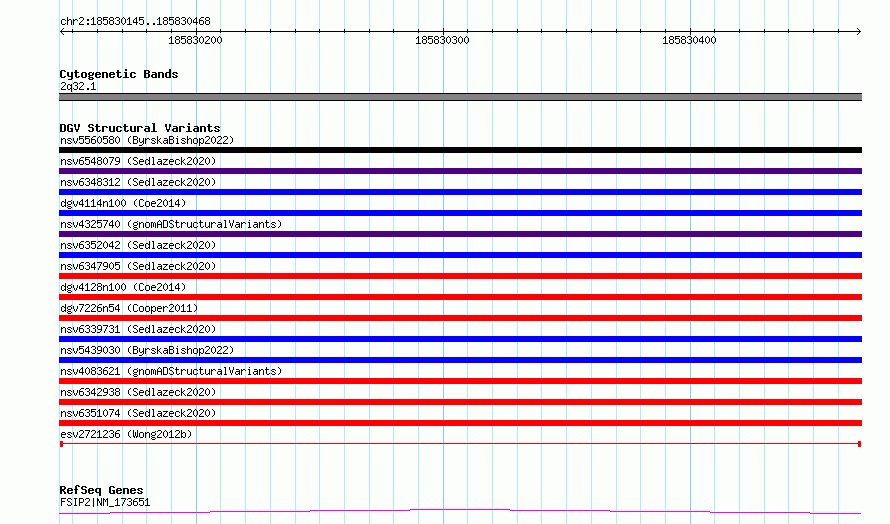Click the thin red line of esv2721236
This screenshot has width=890, height=524.
tap(460, 444)
